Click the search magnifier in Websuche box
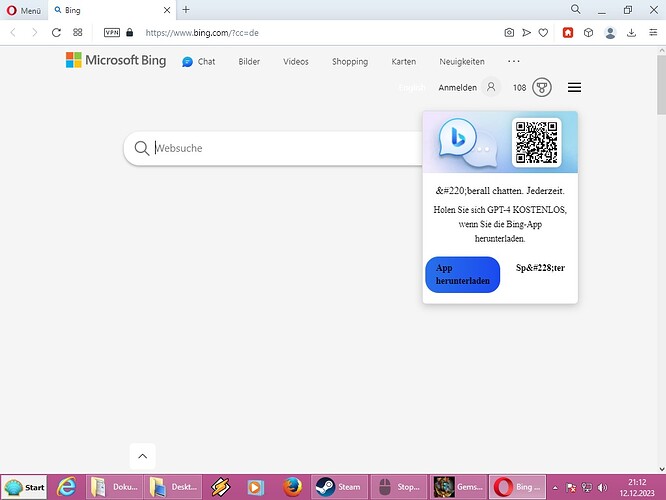 [x=141, y=148]
